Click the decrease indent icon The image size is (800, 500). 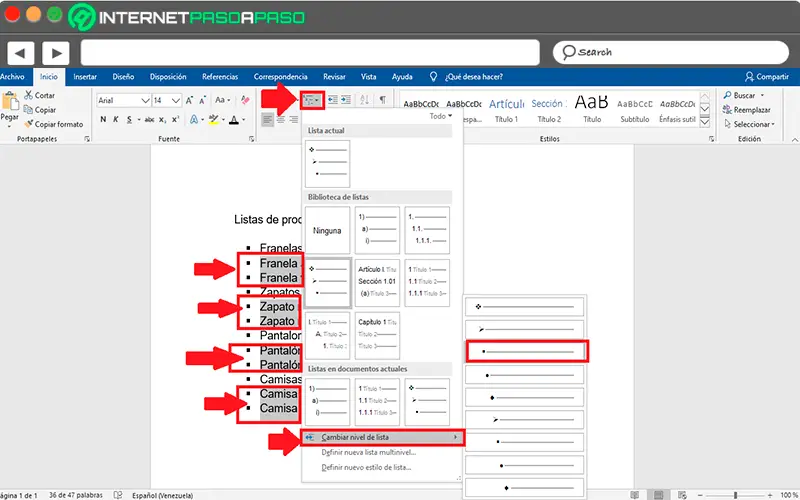pyautogui.click(x=333, y=100)
